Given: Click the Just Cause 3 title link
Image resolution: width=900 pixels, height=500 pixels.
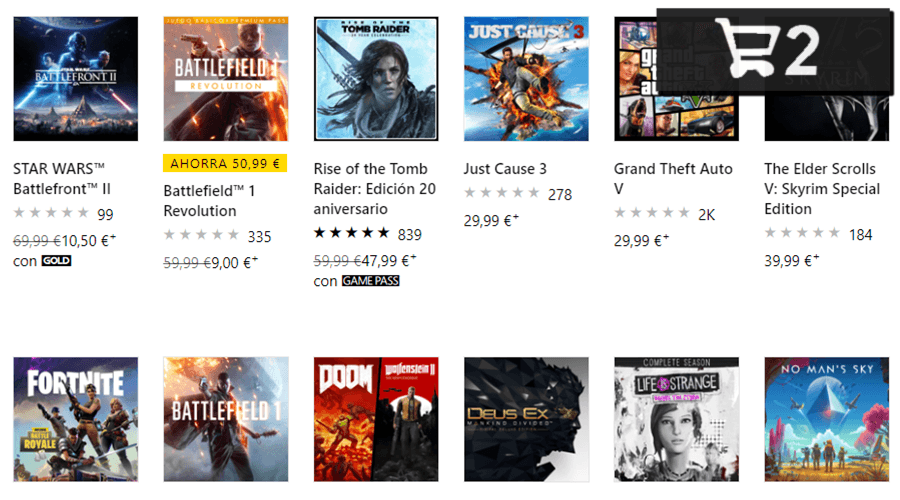Looking at the screenshot, I should click(x=505, y=169).
